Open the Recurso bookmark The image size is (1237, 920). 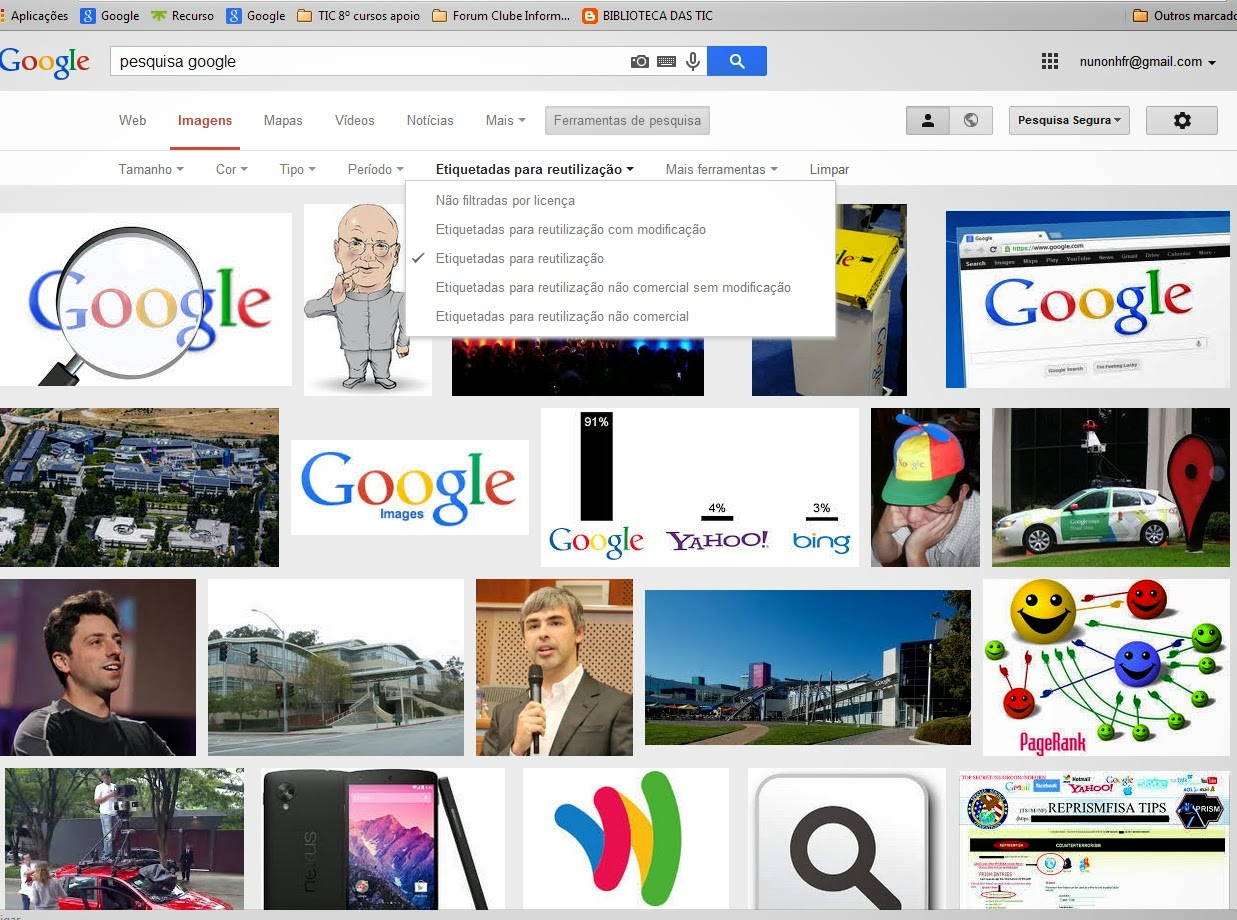(182, 15)
